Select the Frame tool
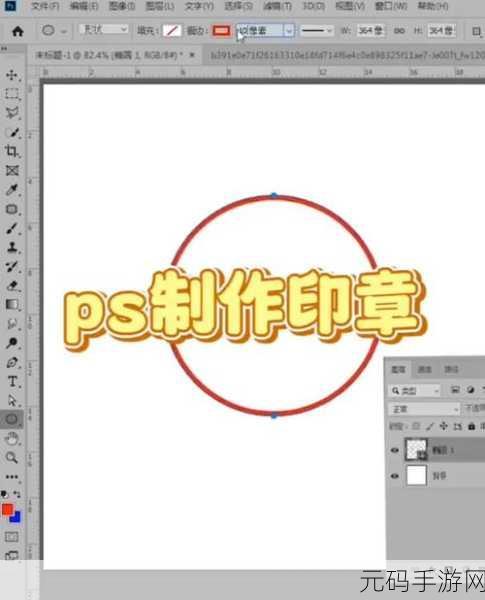The image size is (485, 600). tap(11, 170)
